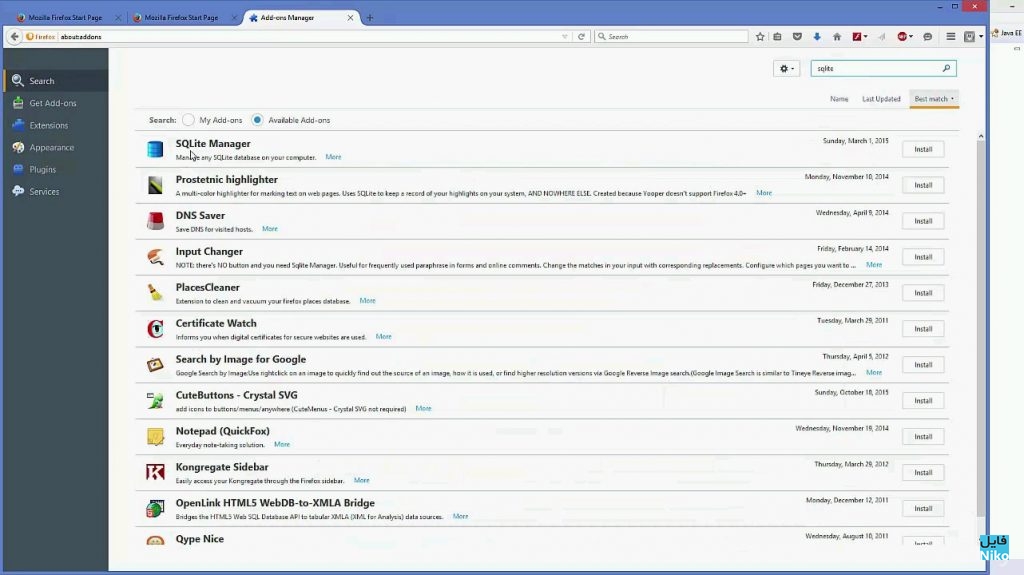The image size is (1024, 575).
Task: Show bookmarks list icon
Action: pos(777,37)
